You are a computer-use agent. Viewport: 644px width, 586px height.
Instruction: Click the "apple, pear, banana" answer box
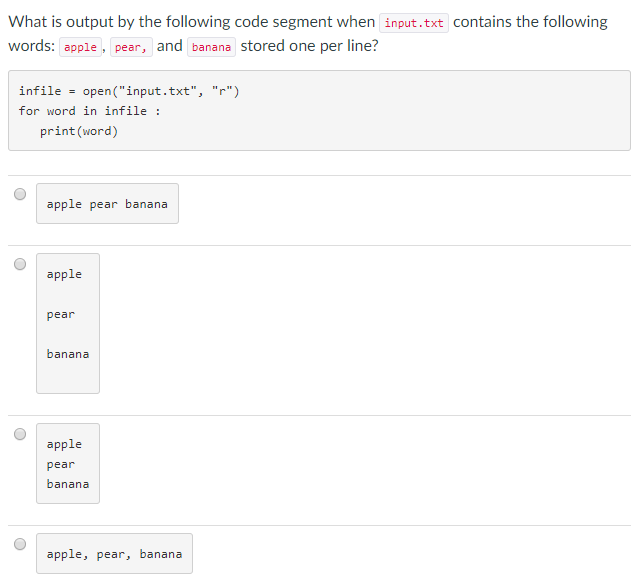114,554
